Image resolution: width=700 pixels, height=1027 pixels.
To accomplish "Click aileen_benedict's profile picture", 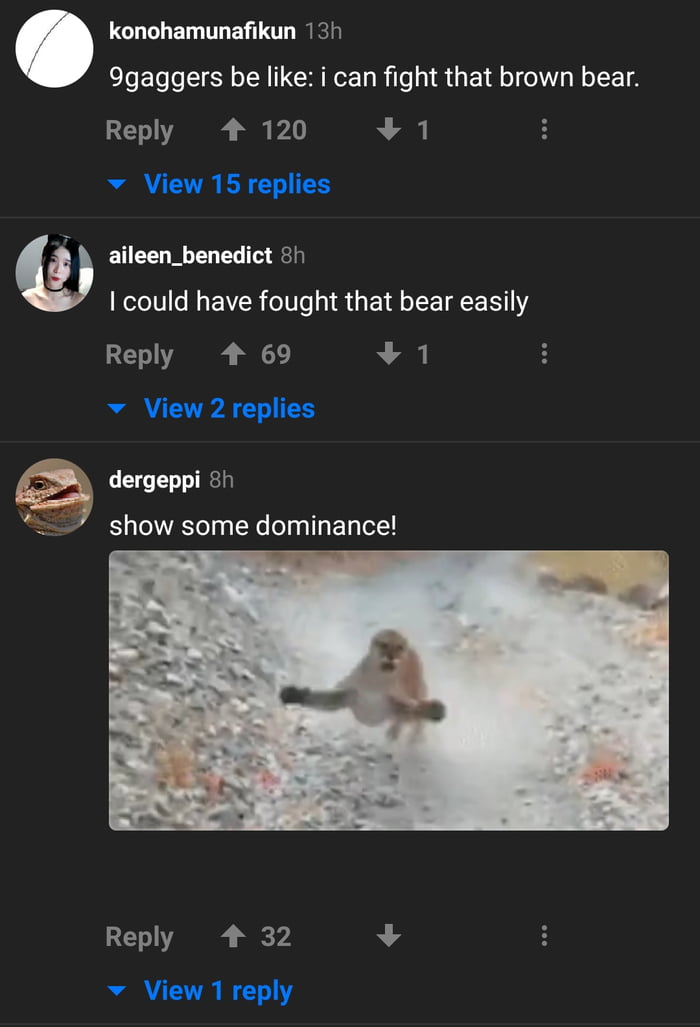I will [x=54, y=273].
